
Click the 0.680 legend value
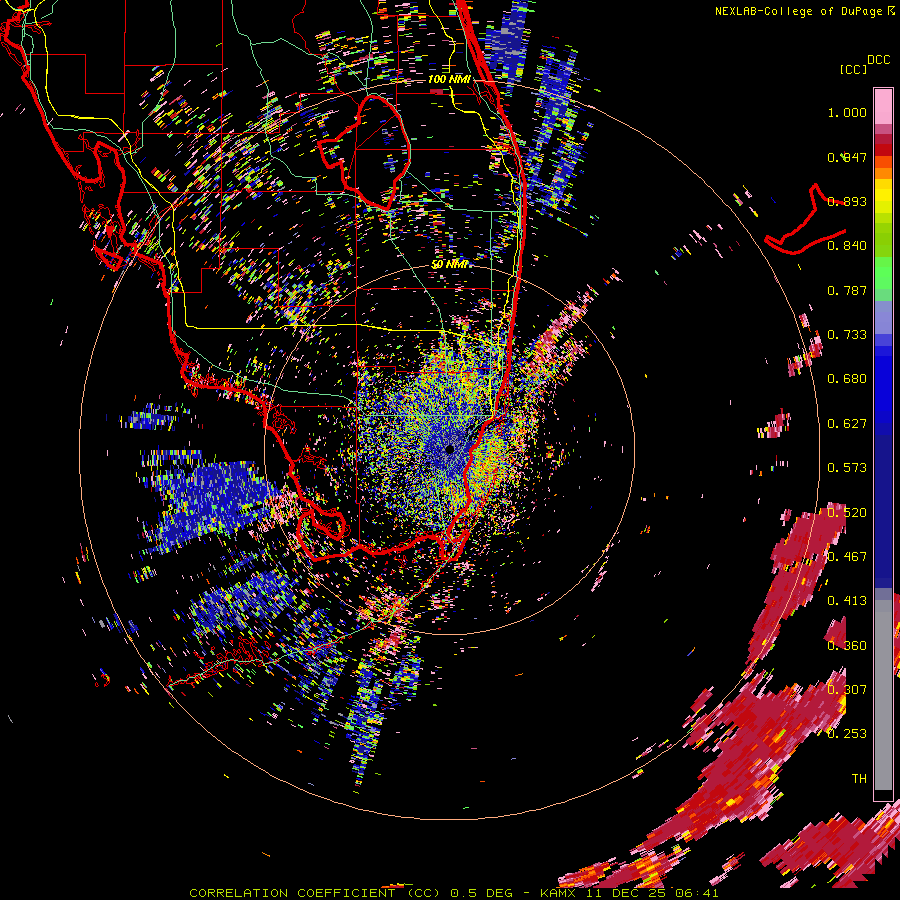pyautogui.click(x=847, y=379)
